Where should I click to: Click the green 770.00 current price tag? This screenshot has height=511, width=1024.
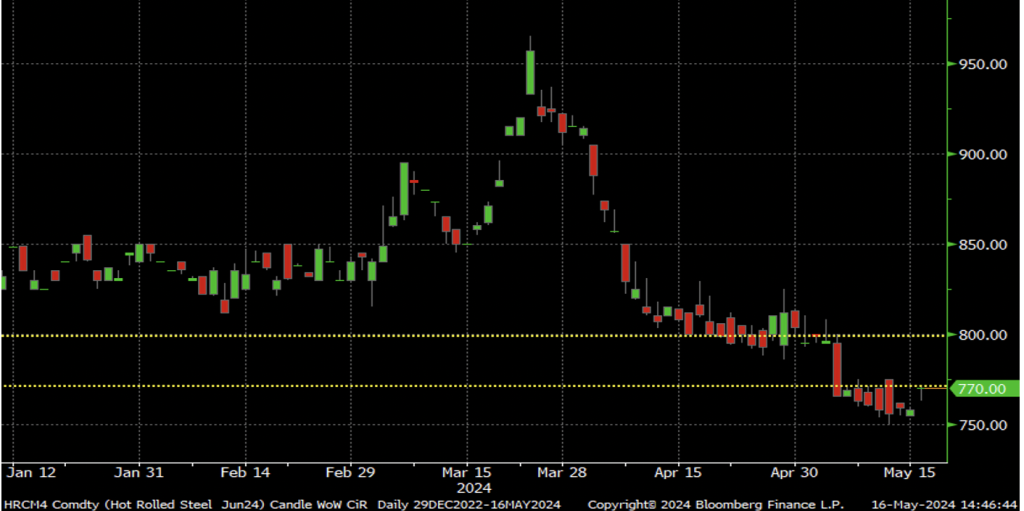pos(984,388)
